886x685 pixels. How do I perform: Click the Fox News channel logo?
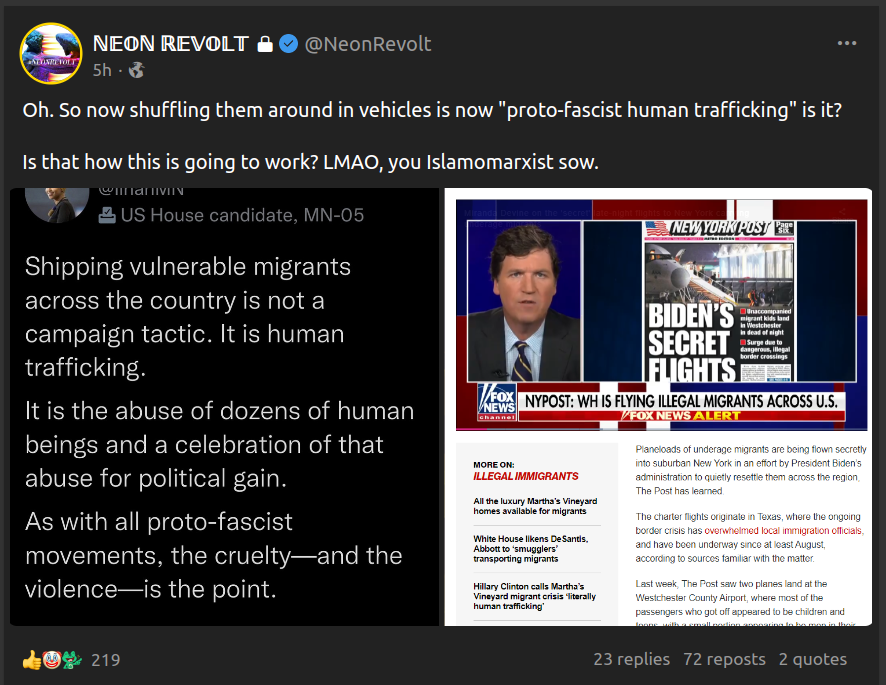495,401
